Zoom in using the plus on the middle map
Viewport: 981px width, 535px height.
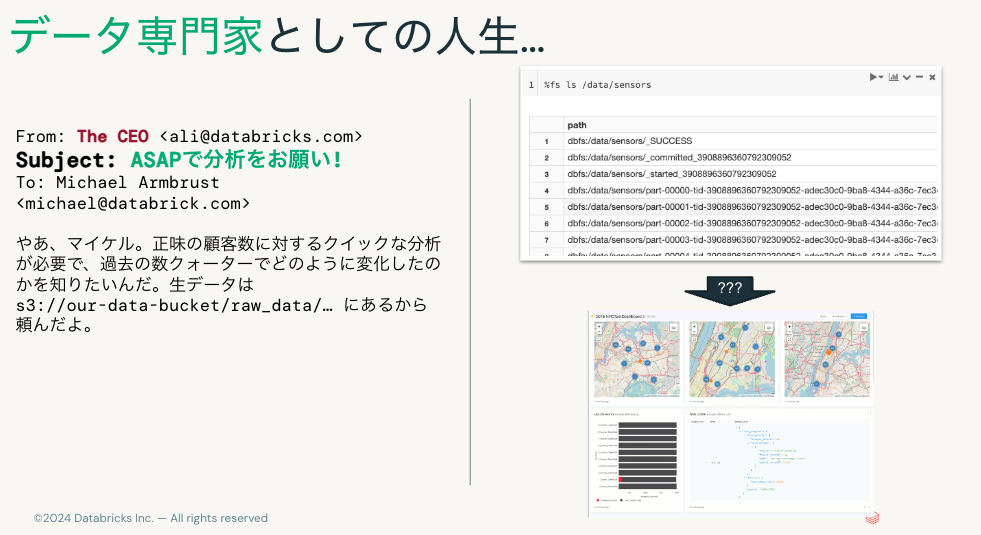pos(694,327)
